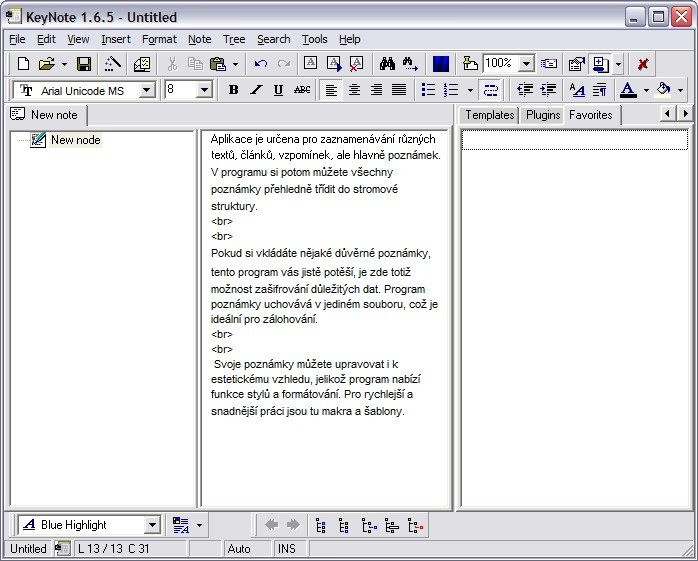Create a new file with the blank page icon
The width and height of the screenshot is (698, 561).
click(x=23, y=64)
